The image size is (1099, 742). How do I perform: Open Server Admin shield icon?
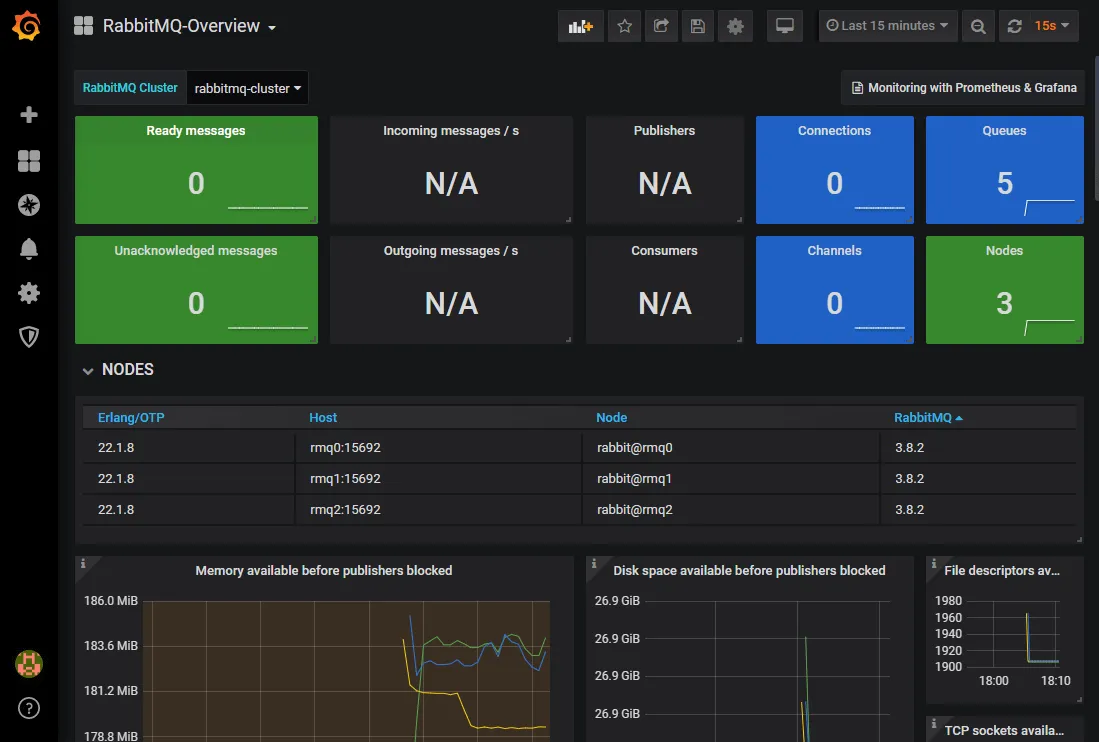pyautogui.click(x=29, y=337)
